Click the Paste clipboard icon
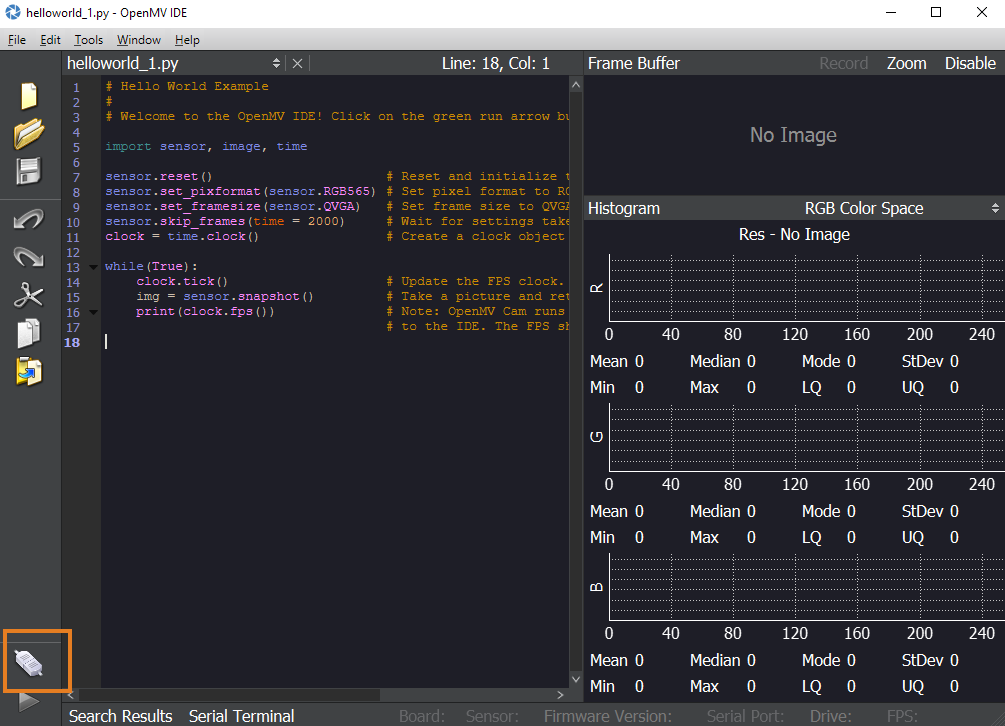Screen dimensions: 1005x726 click(29, 371)
